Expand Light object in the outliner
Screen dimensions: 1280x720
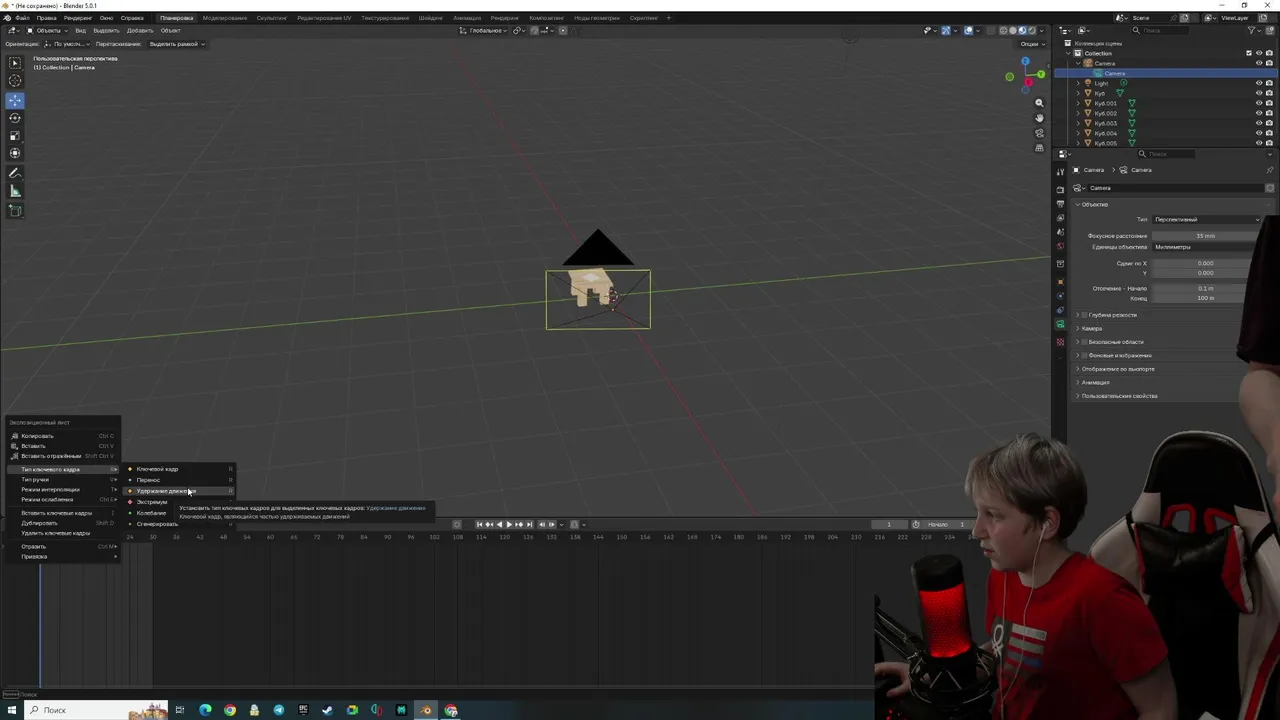click(1078, 83)
